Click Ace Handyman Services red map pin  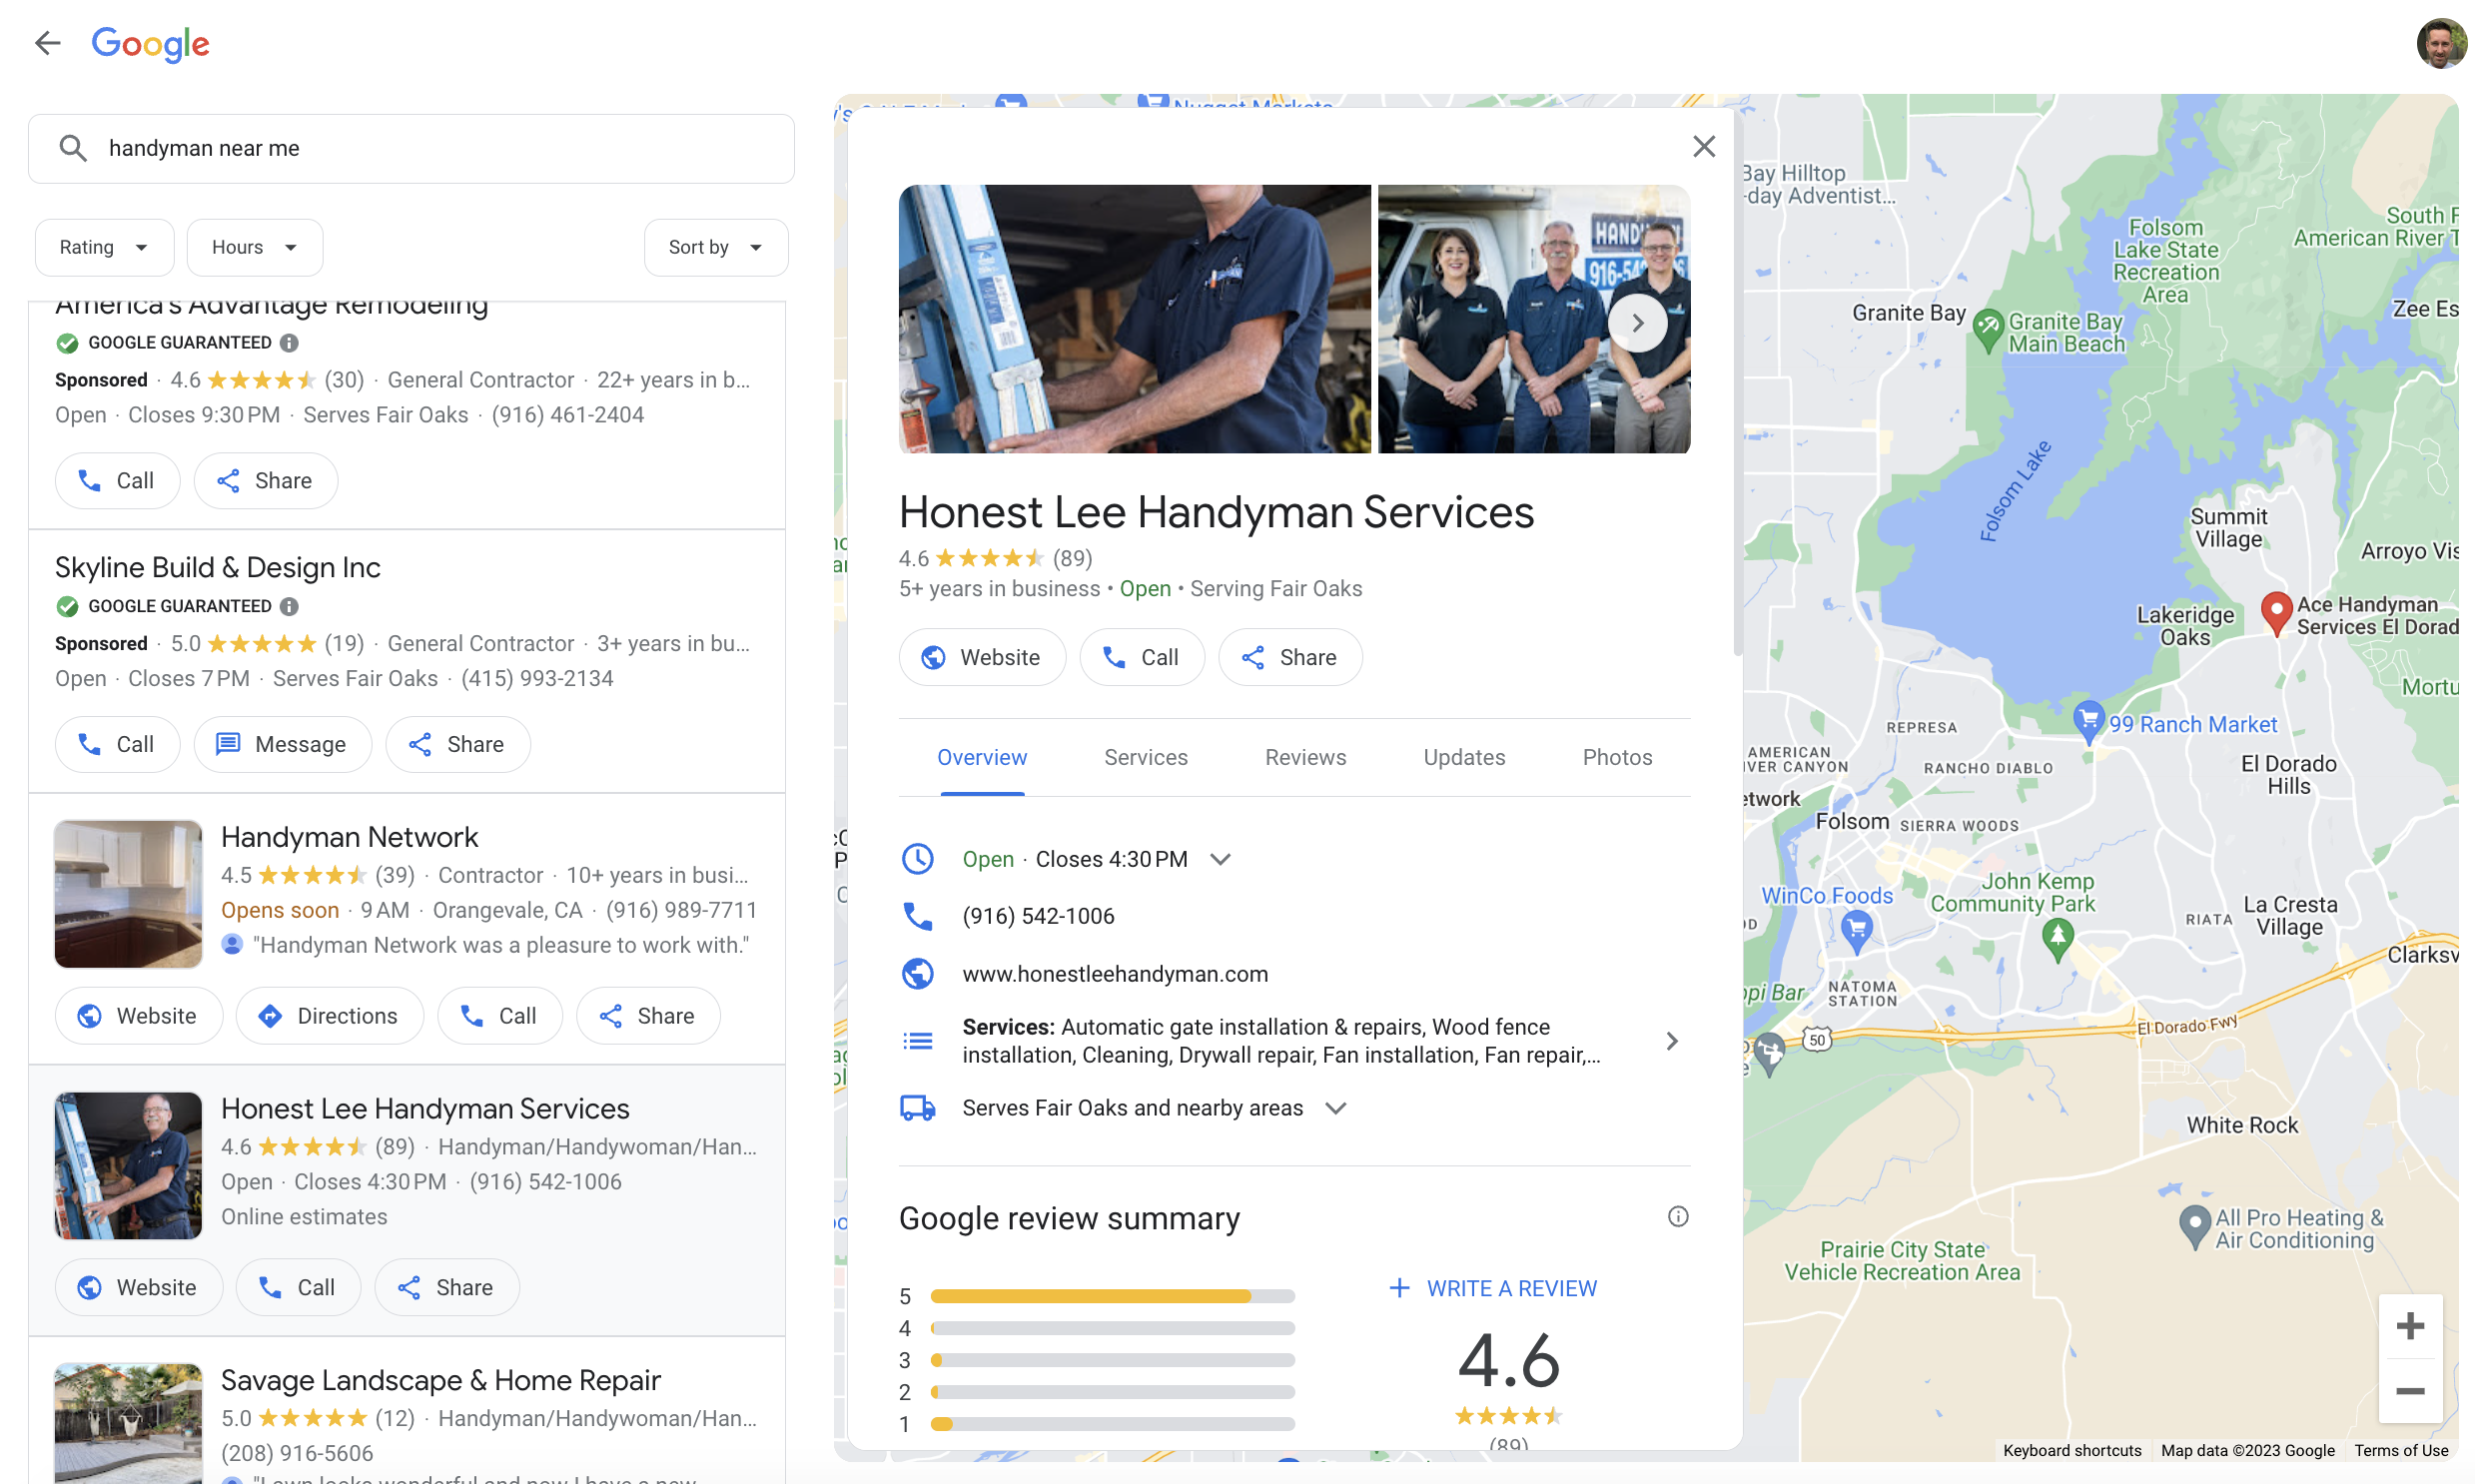tap(2275, 611)
